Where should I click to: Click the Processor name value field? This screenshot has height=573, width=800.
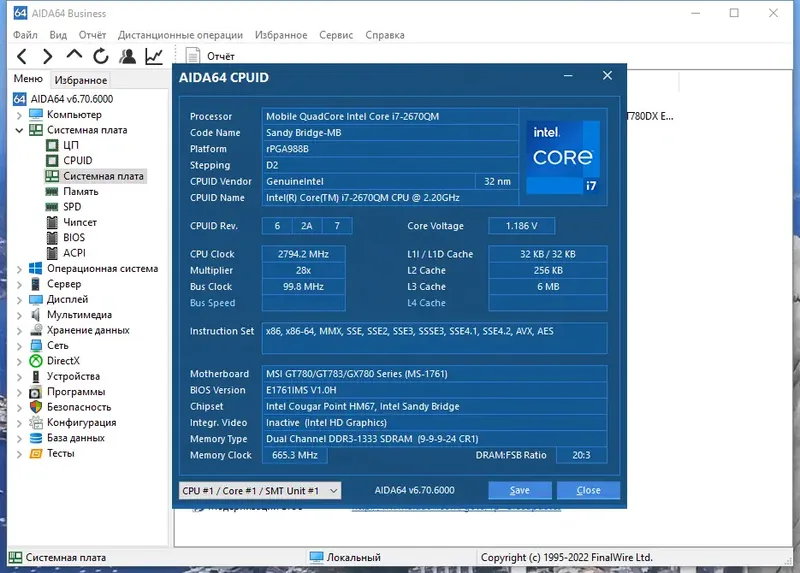coord(390,116)
